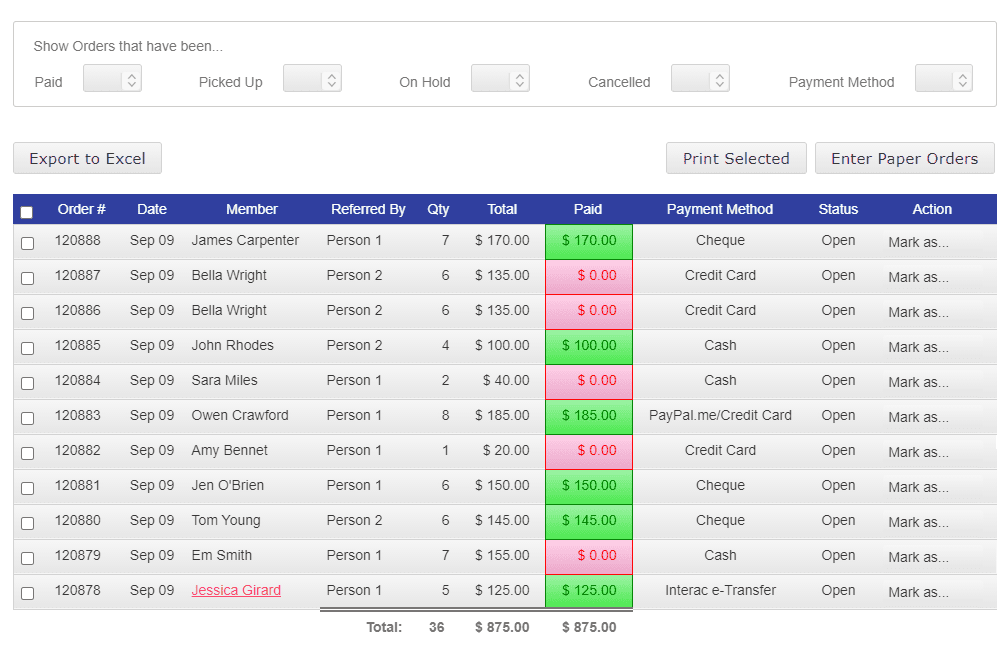Check the box for order 120881
This screenshot has height=662, width=1006.
(28, 488)
